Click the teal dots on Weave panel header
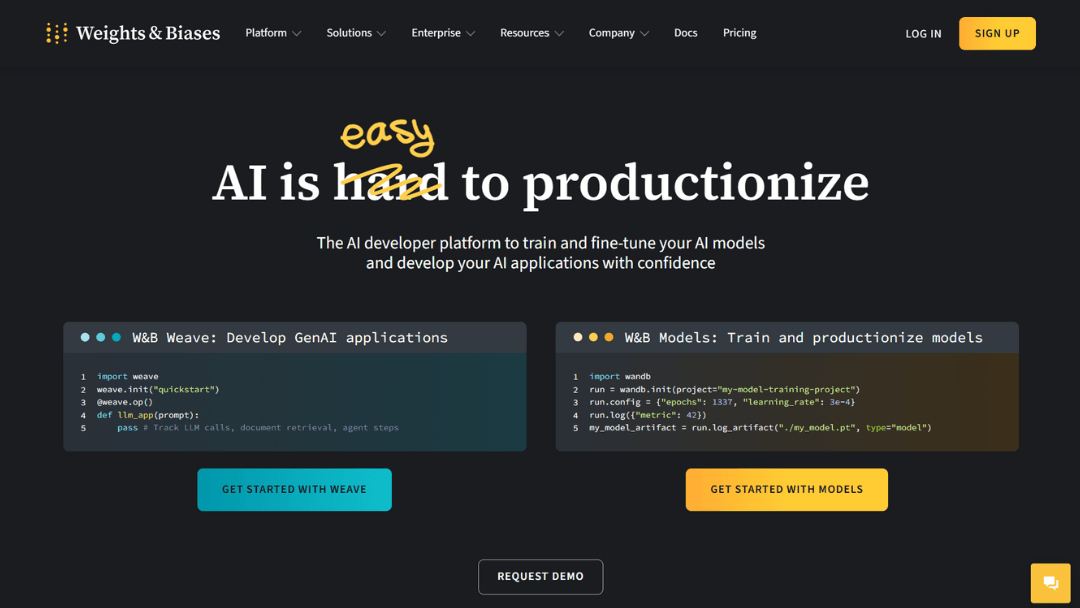Viewport: 1080px width, 608px height. tap(101, 338)
